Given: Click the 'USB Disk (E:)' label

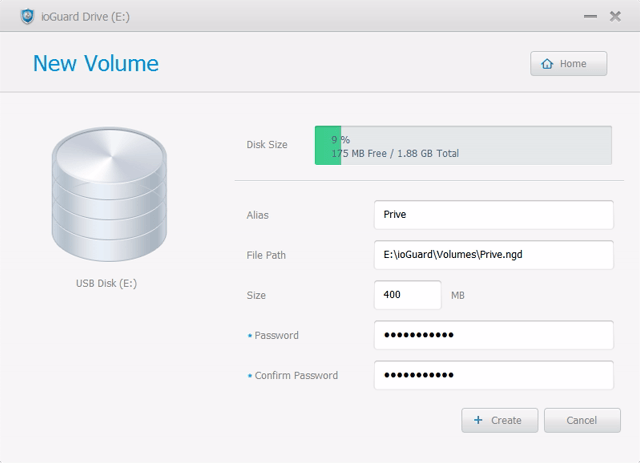Looking at the screenshot, I should 107,283.
